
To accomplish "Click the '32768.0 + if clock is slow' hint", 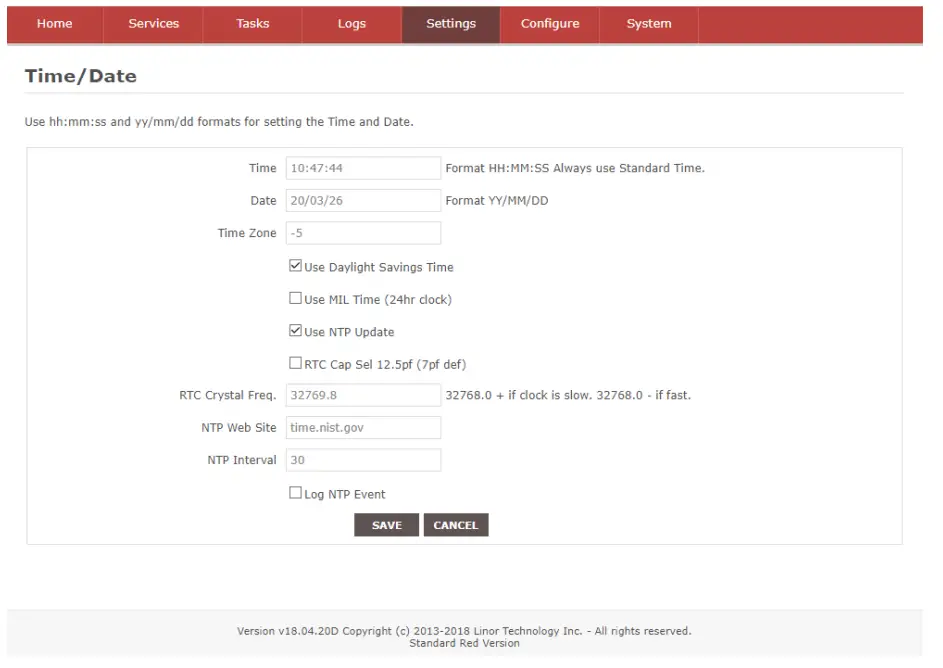I will [568, 396].
